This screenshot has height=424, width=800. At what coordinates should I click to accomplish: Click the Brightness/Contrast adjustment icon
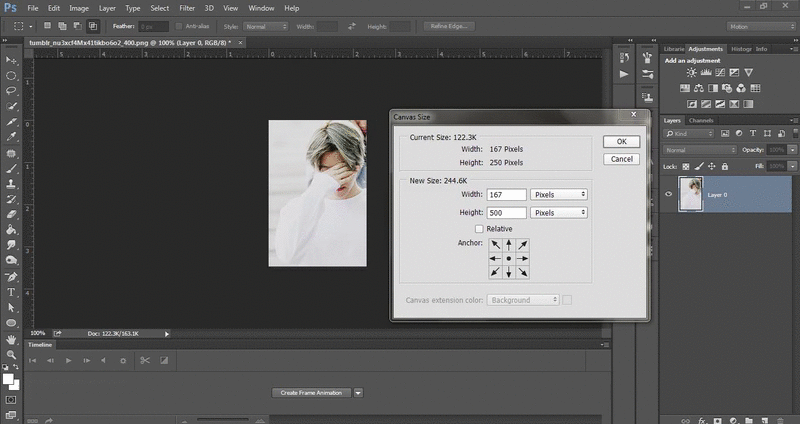tap(691, 73)
